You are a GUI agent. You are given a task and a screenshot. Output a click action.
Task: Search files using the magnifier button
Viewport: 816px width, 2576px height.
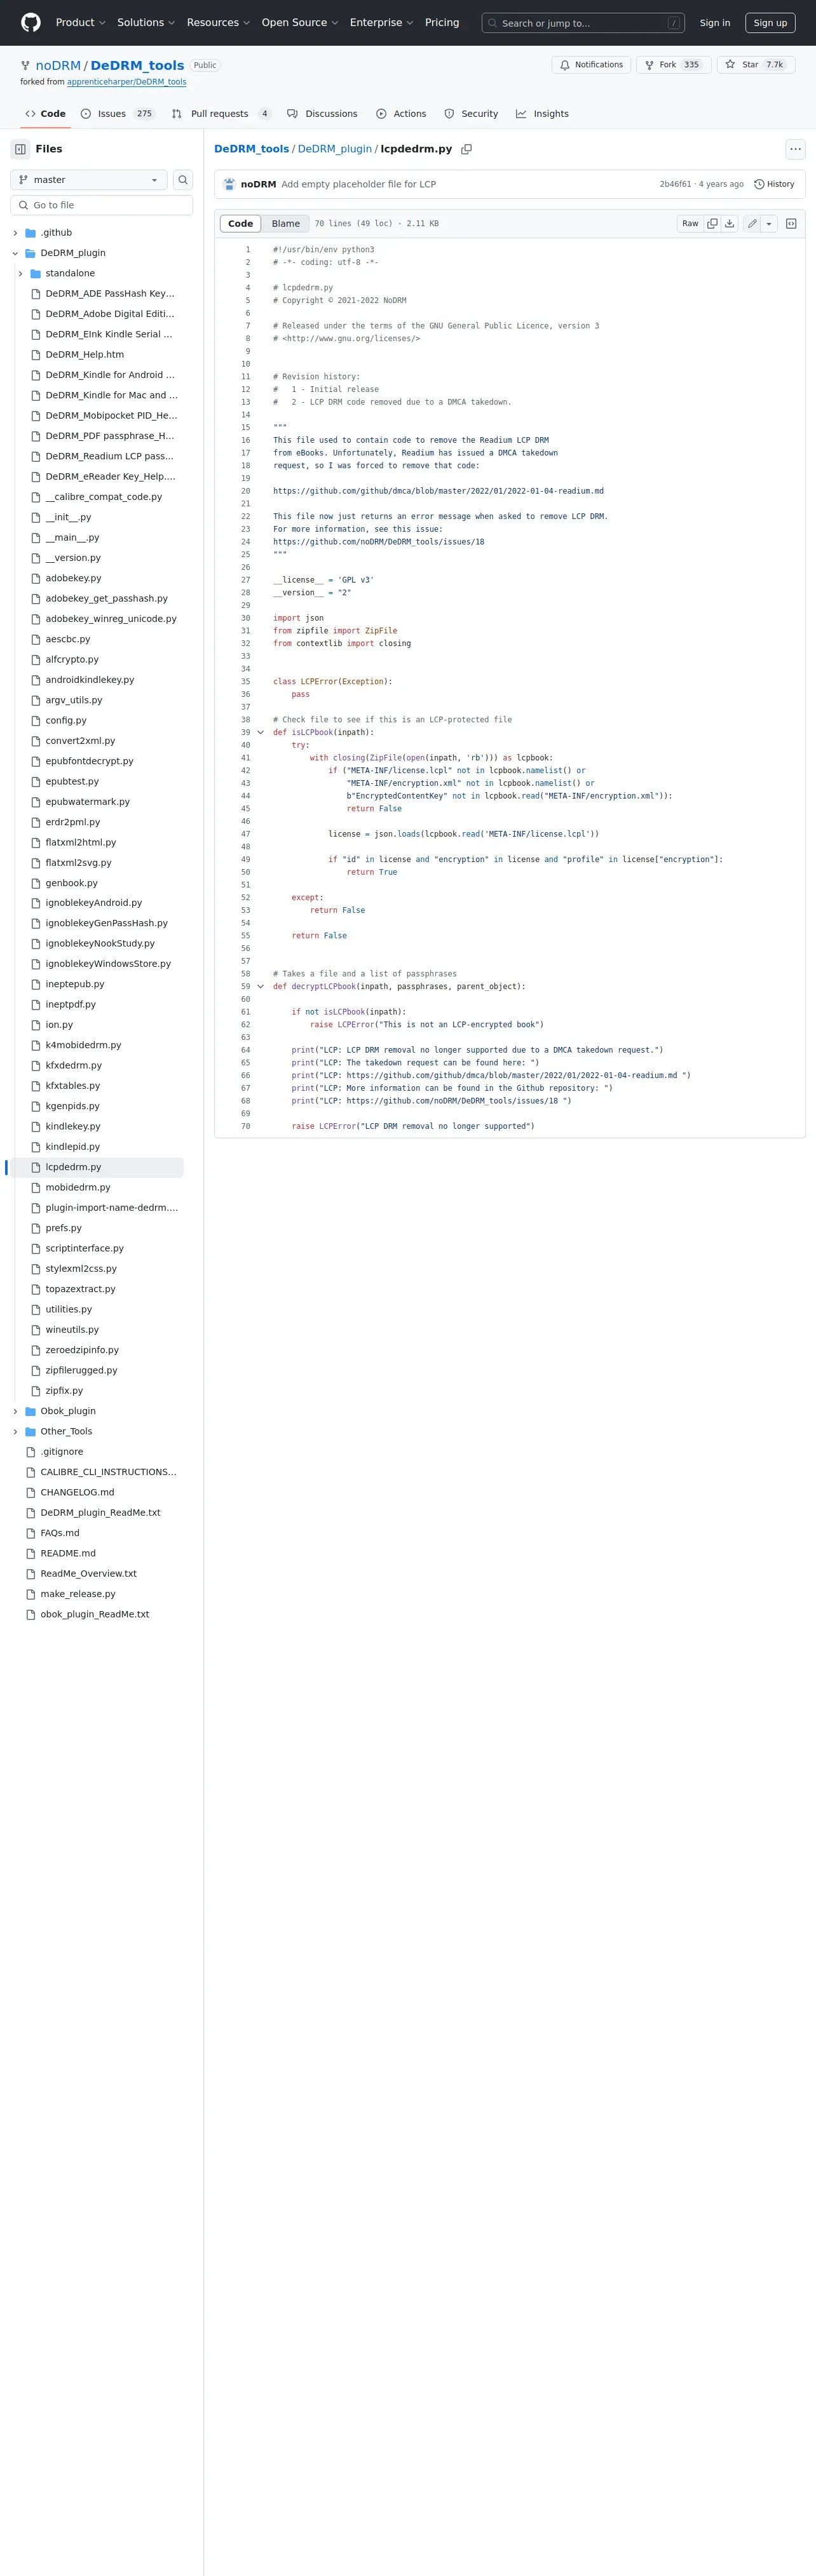[x=183, y=180]
